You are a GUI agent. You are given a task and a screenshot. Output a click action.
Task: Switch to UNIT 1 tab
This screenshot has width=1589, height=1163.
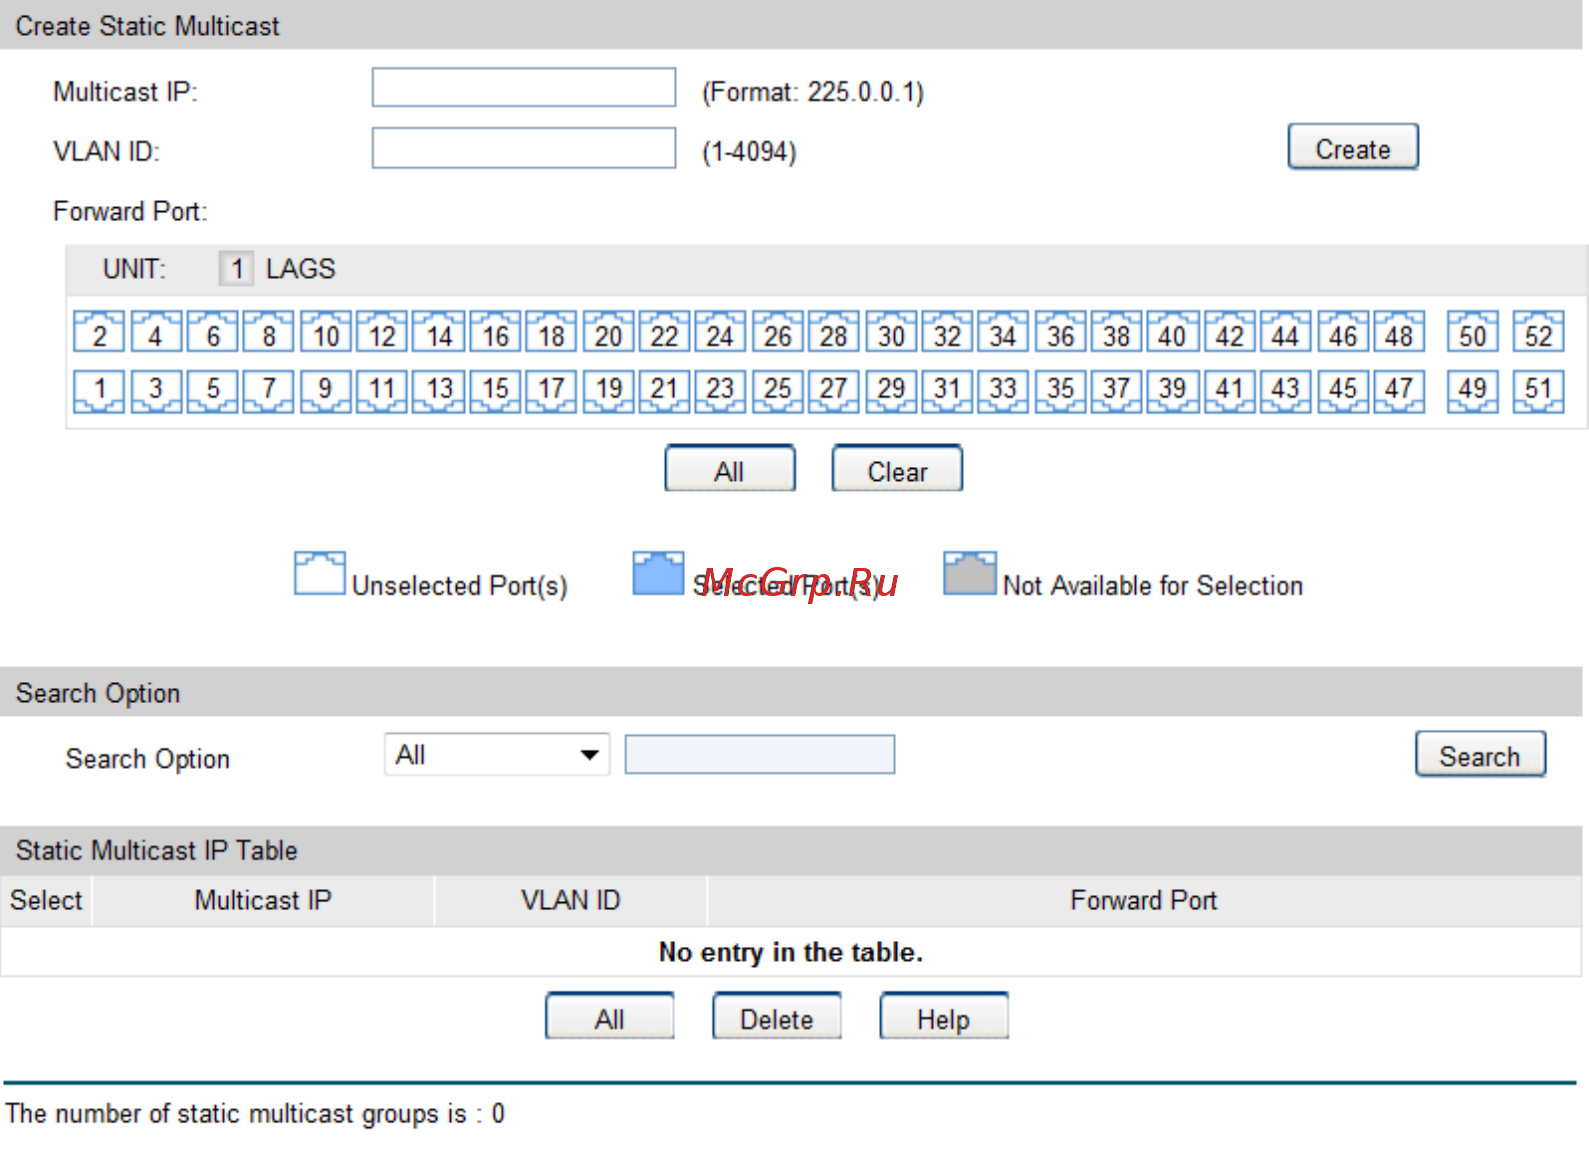237,269
